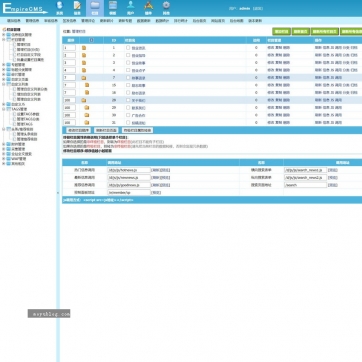The image size is (362, 362).
Task: Click the e/member/cp address field
Action: [x=129, y=192]
